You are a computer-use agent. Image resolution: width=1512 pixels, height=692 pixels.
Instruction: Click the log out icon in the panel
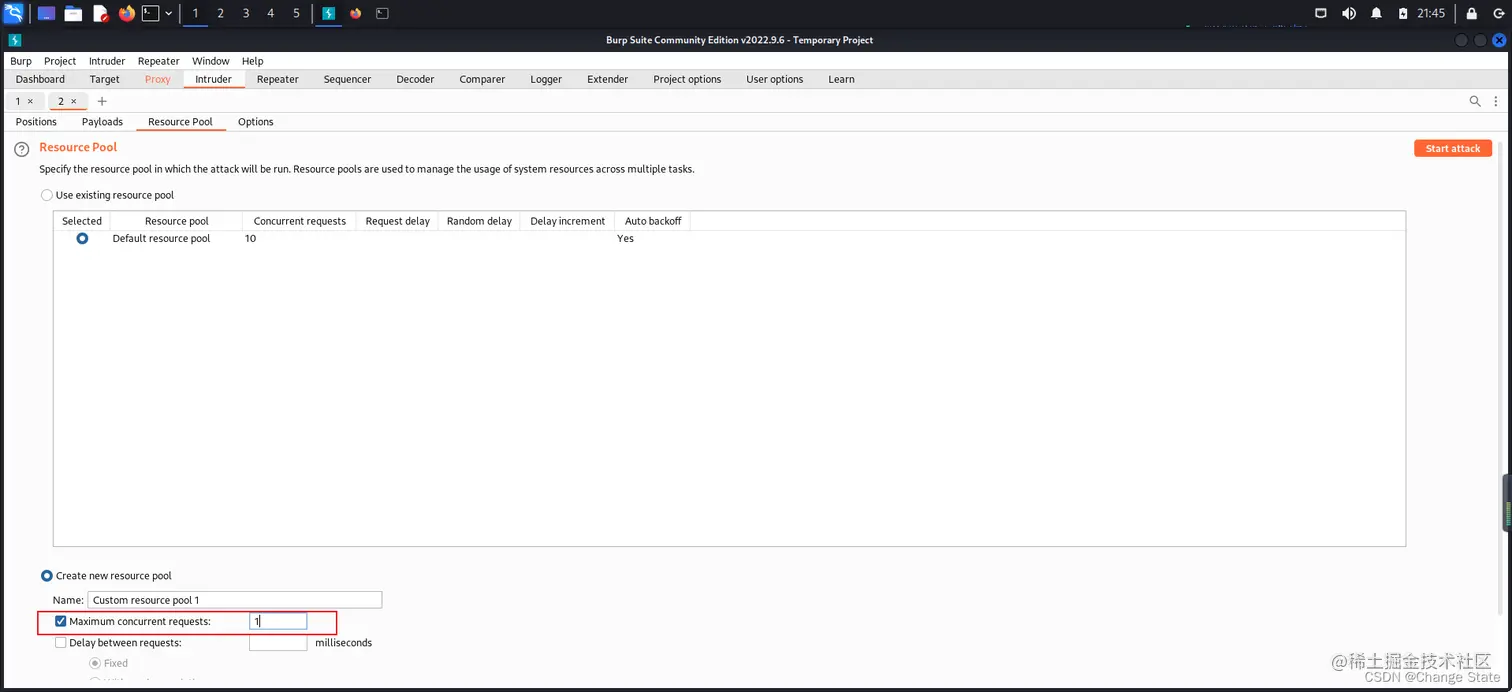pos(1497,13)
